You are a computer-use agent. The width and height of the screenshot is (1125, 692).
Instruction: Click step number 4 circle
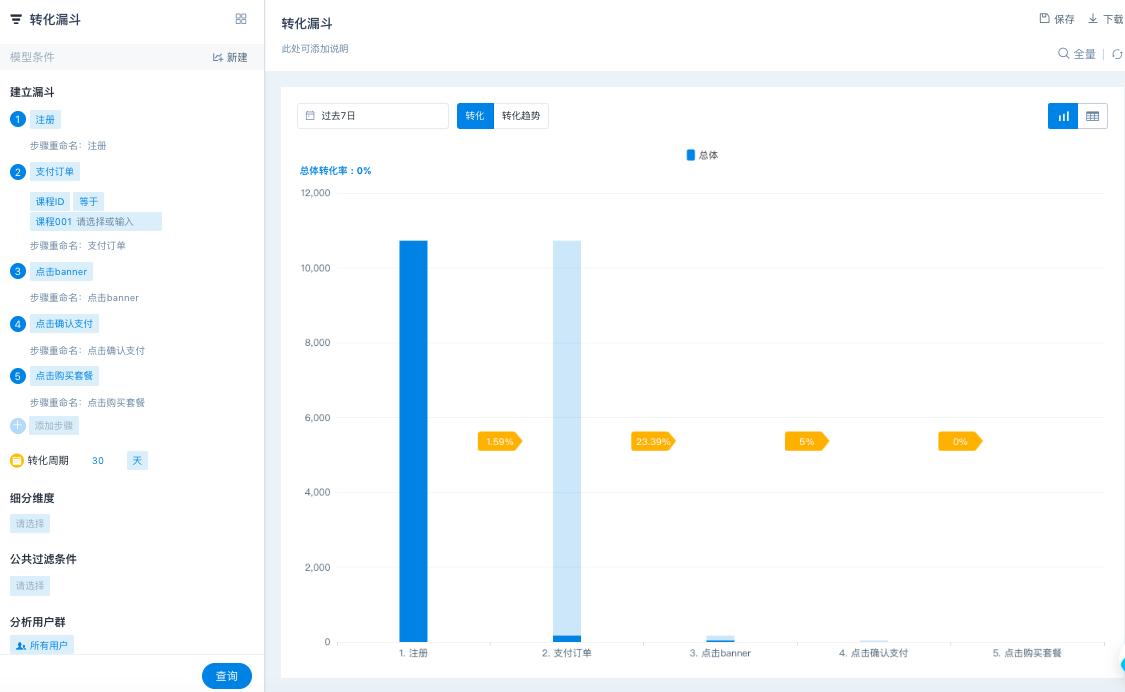point(18,324)
